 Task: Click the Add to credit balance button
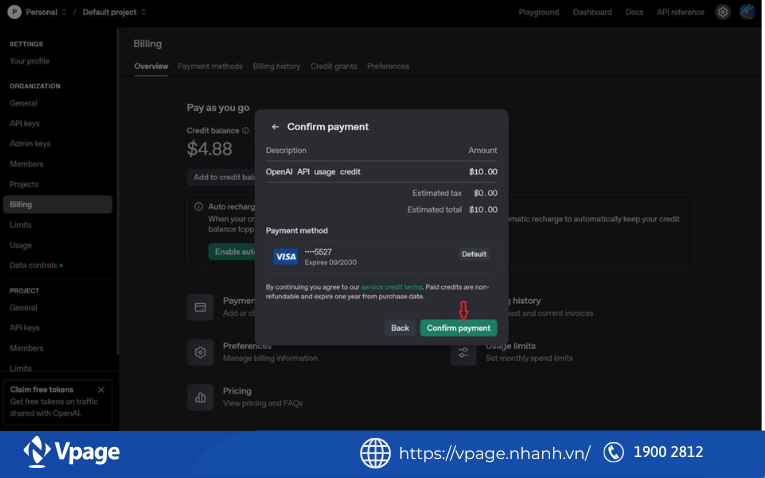223,177
